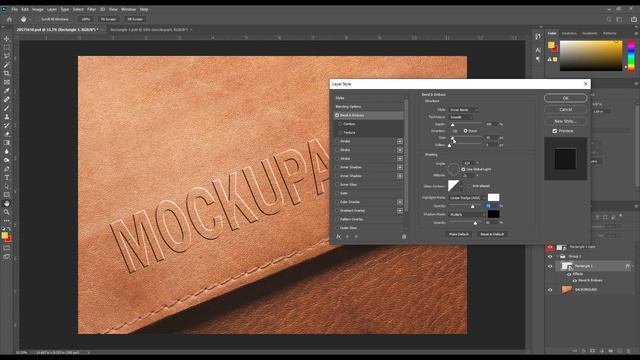Select the Eraser tool
This screenshot has width=640, height=360.
(x=7, y=134)
